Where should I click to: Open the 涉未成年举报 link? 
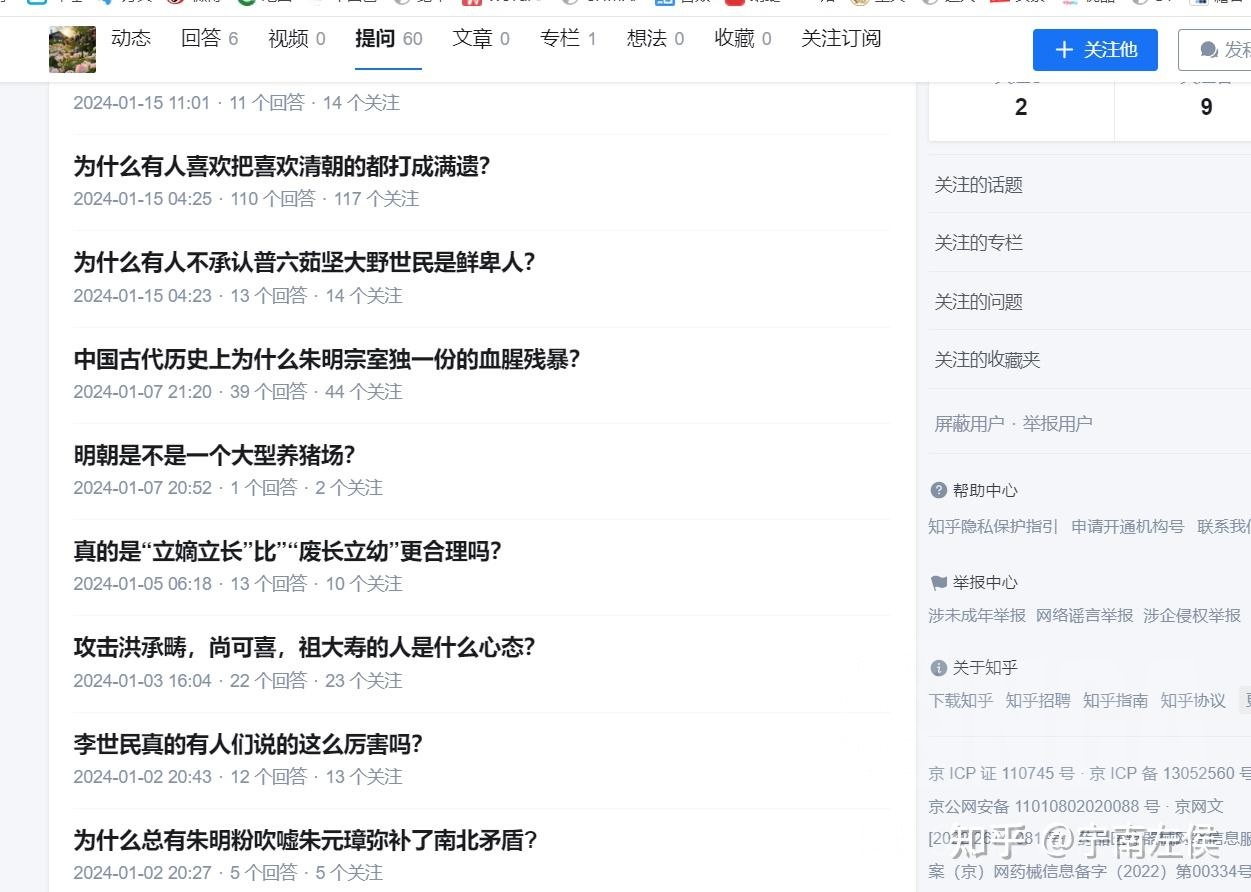[x=977, y=615]
